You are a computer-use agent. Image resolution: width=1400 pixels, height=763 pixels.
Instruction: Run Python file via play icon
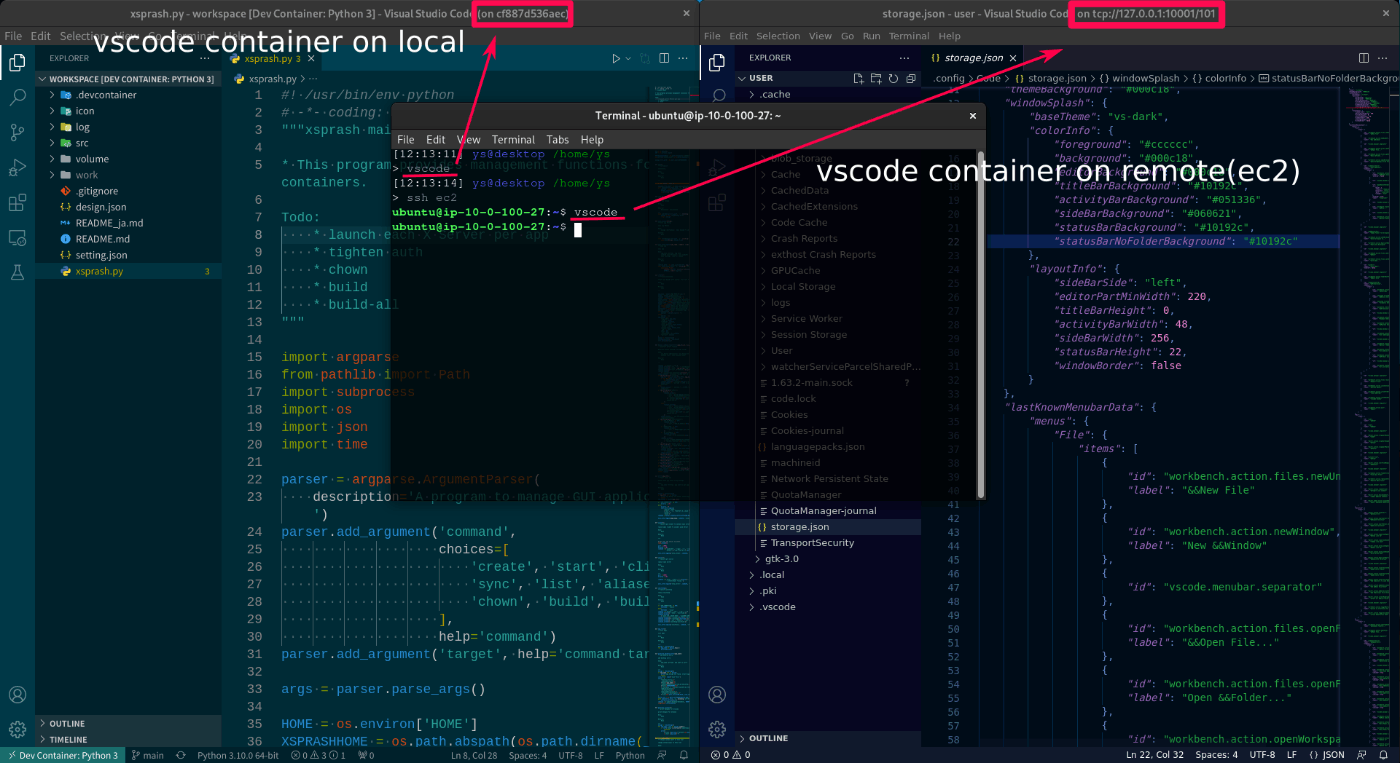click(617, 59)
